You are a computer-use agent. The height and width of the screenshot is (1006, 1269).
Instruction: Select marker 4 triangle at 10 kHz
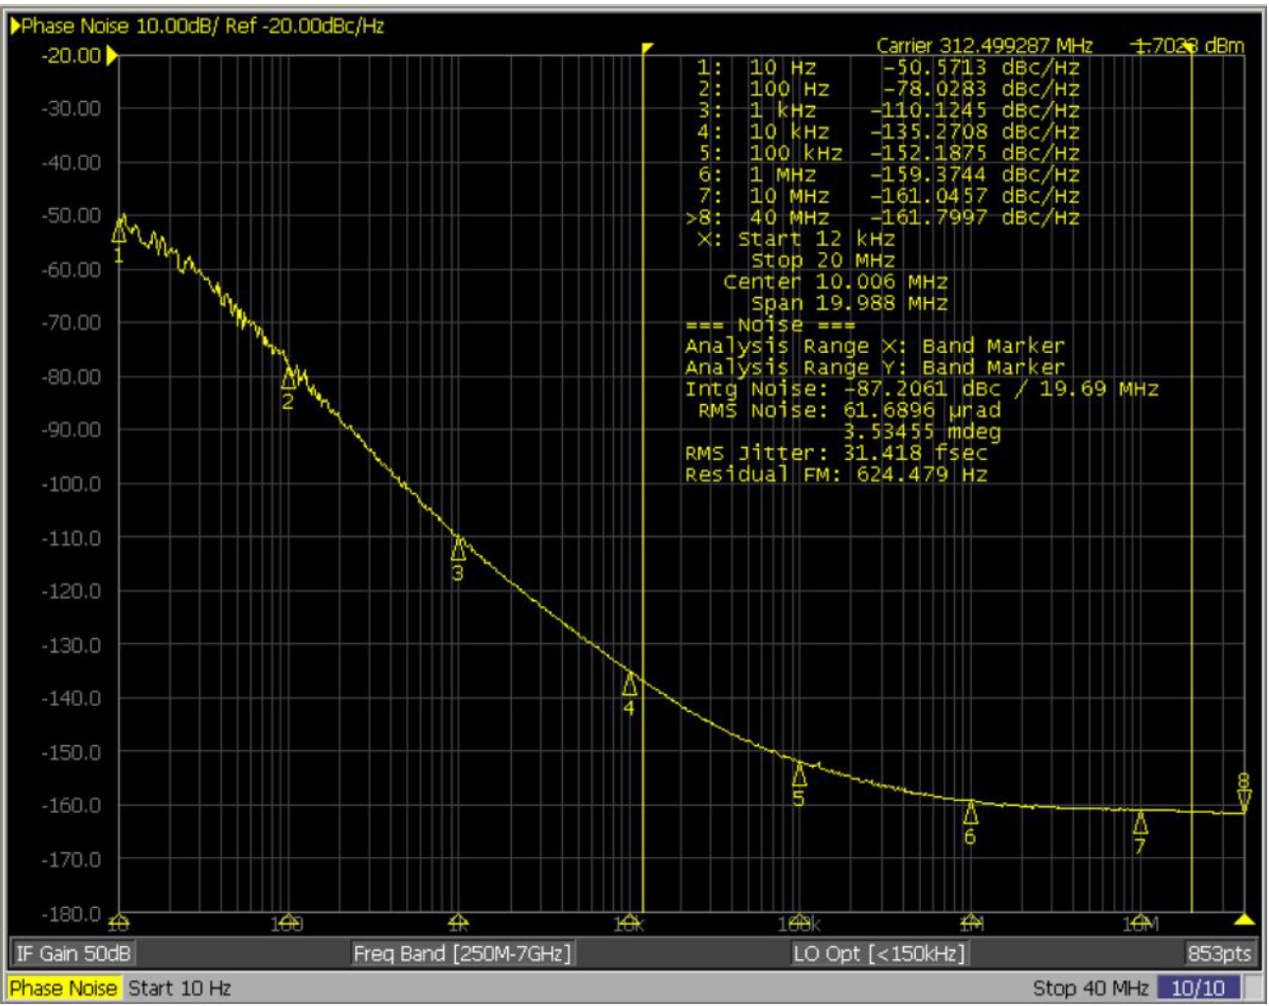pyautogui.click(x=630, y=684)
